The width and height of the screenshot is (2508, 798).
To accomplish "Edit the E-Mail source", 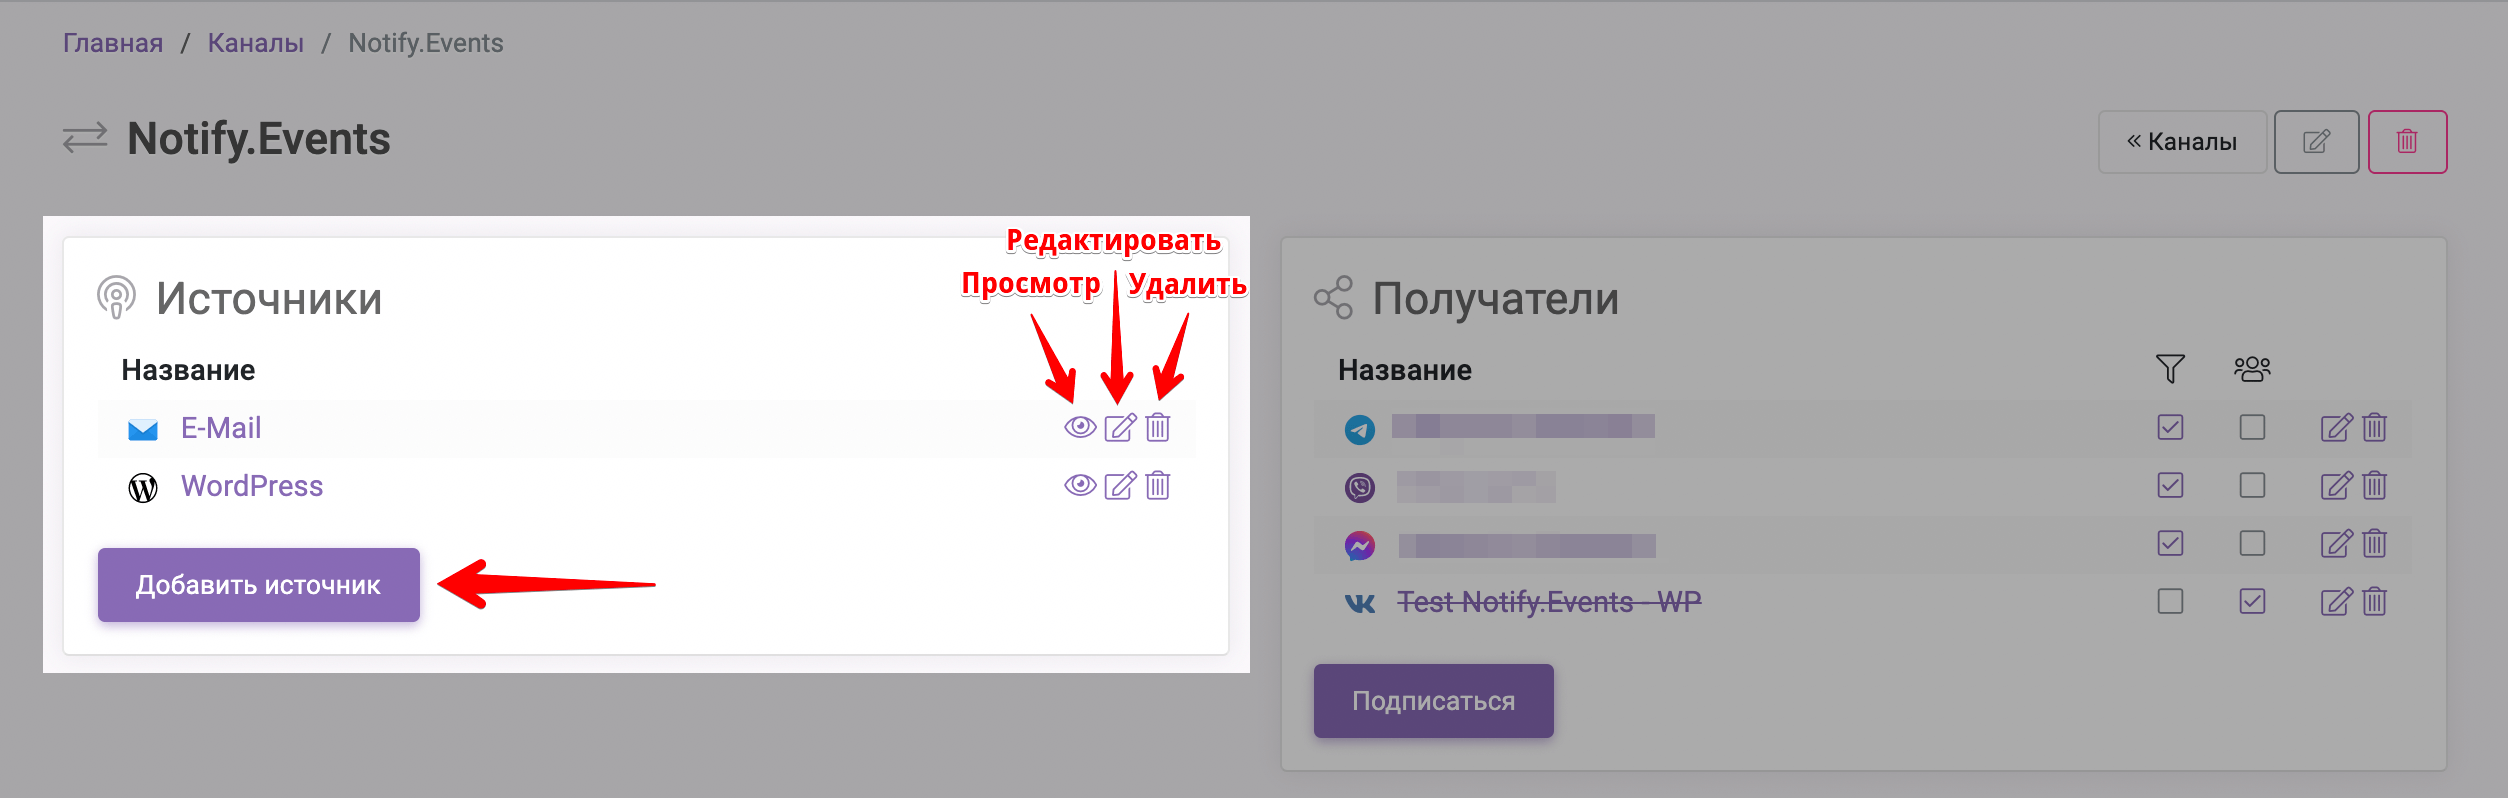I will (1120, 428).
